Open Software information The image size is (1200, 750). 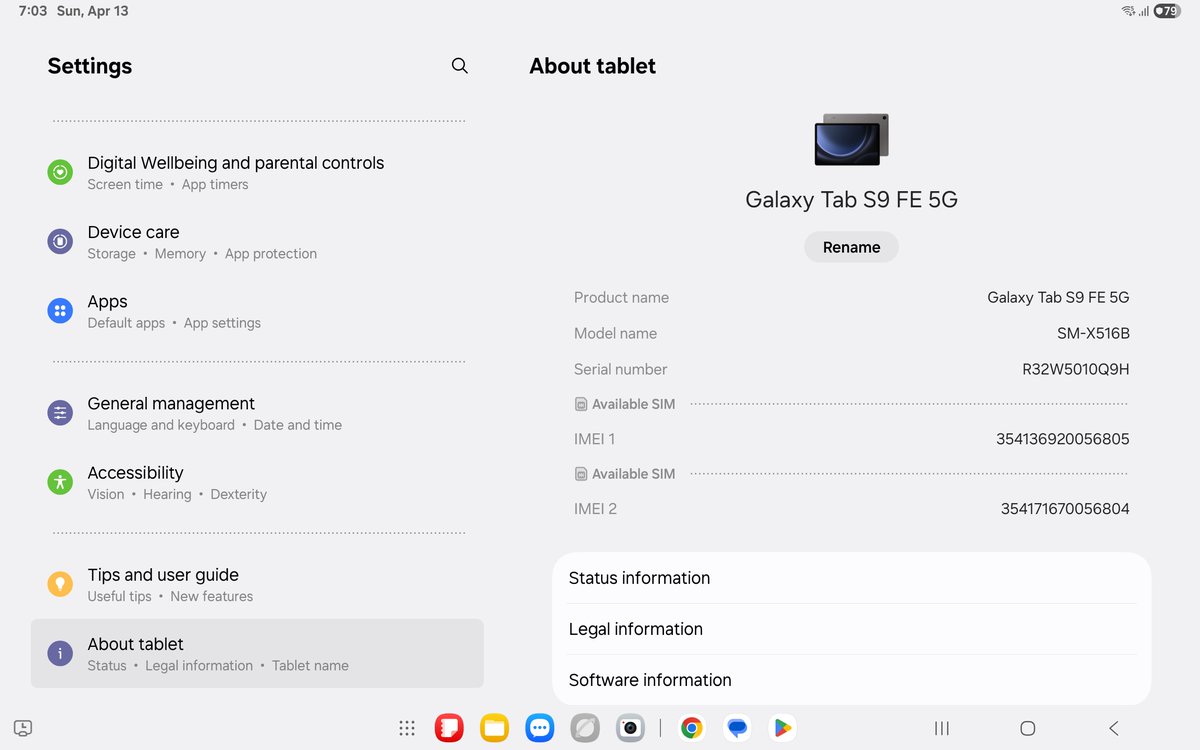pos(852,680)
